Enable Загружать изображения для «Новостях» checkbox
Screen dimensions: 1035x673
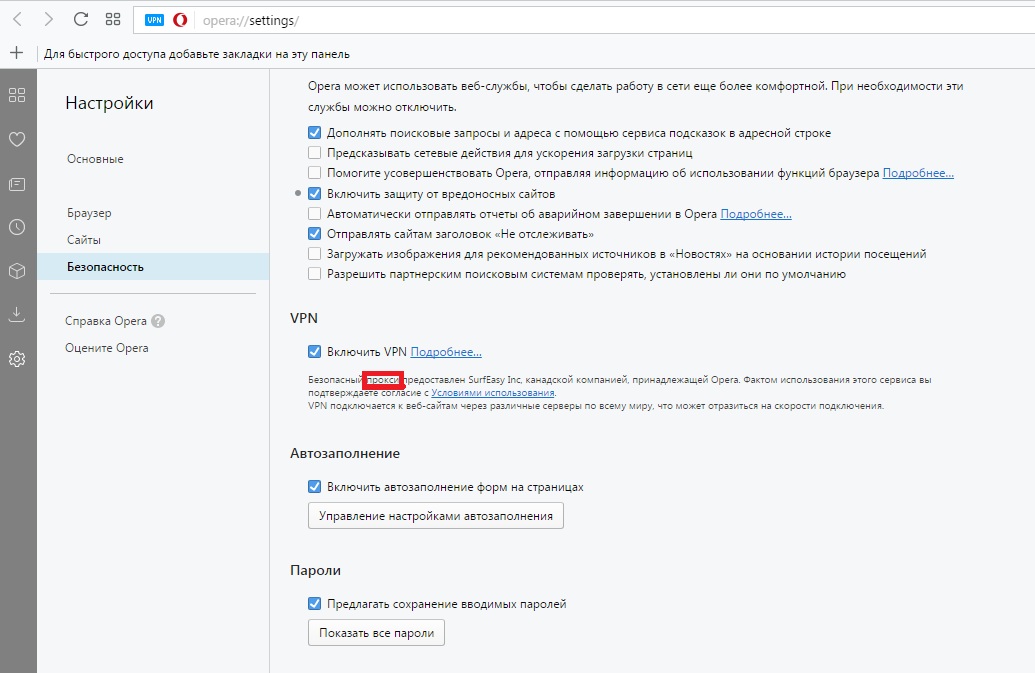tap(315, 254)
